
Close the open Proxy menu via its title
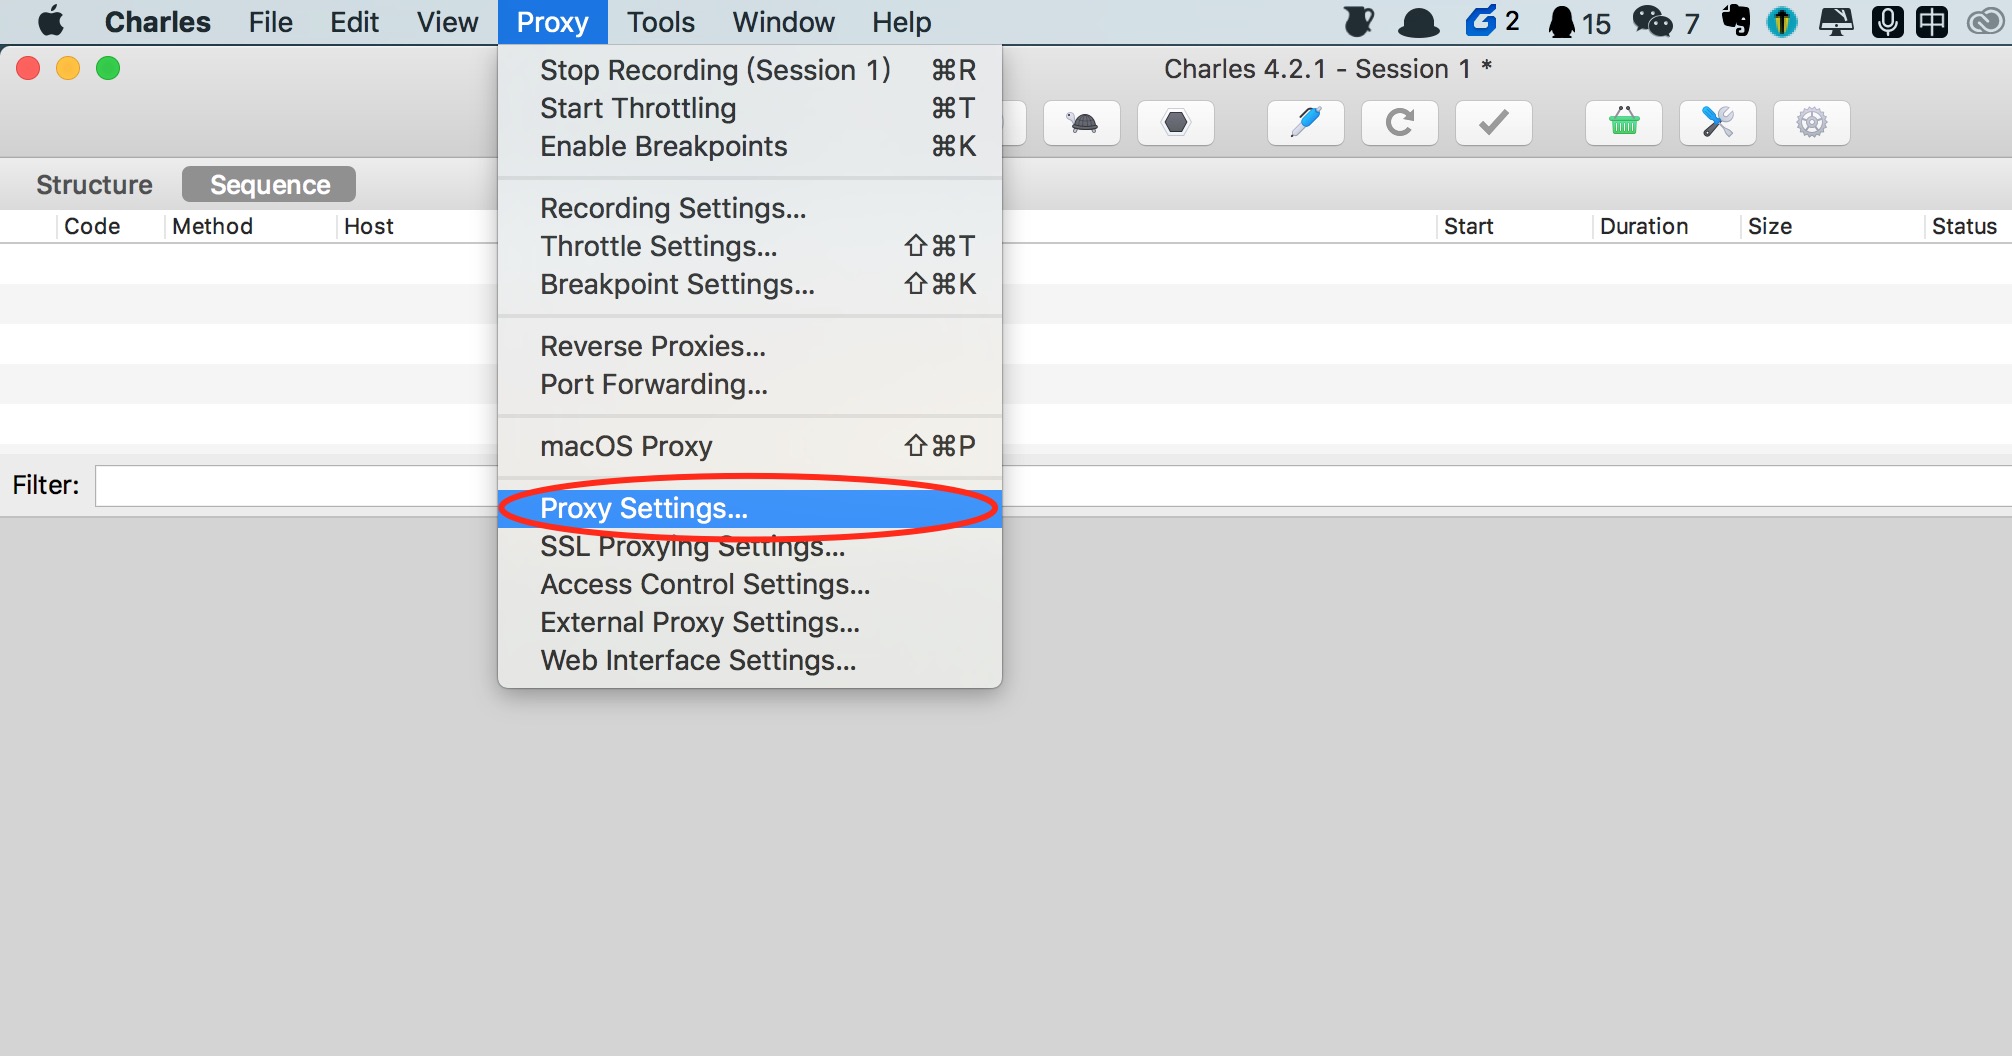pos(552,22)
